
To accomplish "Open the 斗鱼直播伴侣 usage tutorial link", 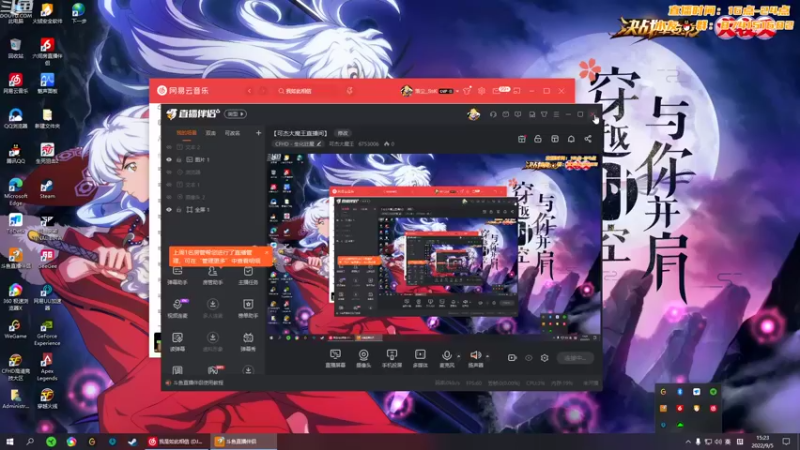I will click(x=198, y=383).
